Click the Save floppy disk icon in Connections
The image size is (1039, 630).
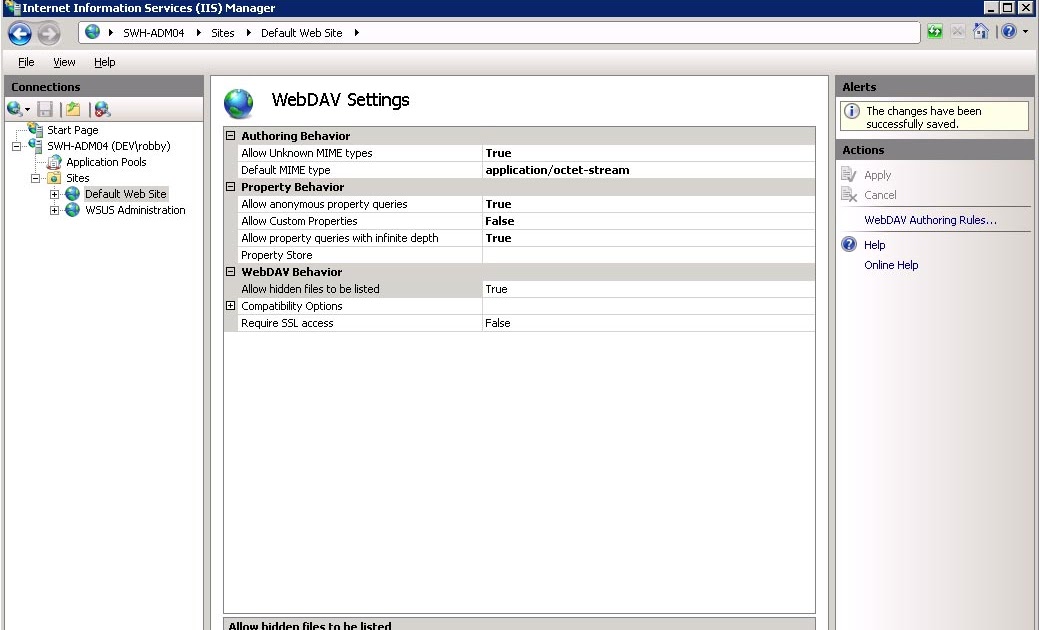click(45, 109)
